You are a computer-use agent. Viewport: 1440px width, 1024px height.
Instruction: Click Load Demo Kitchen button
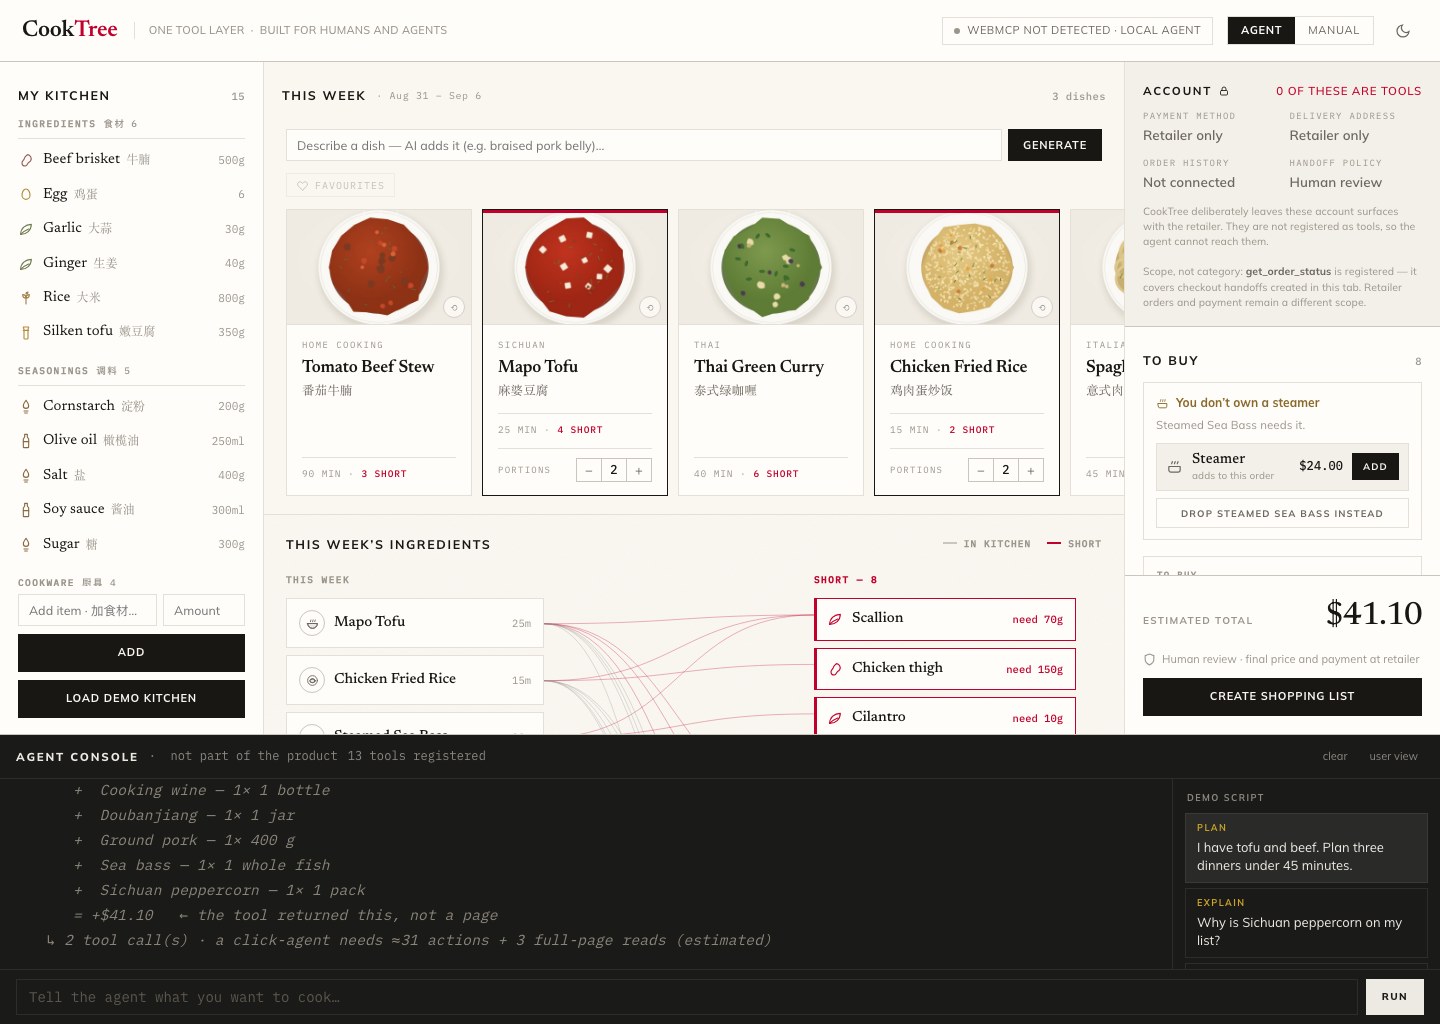pyautogui.click(x=131, y=698)
